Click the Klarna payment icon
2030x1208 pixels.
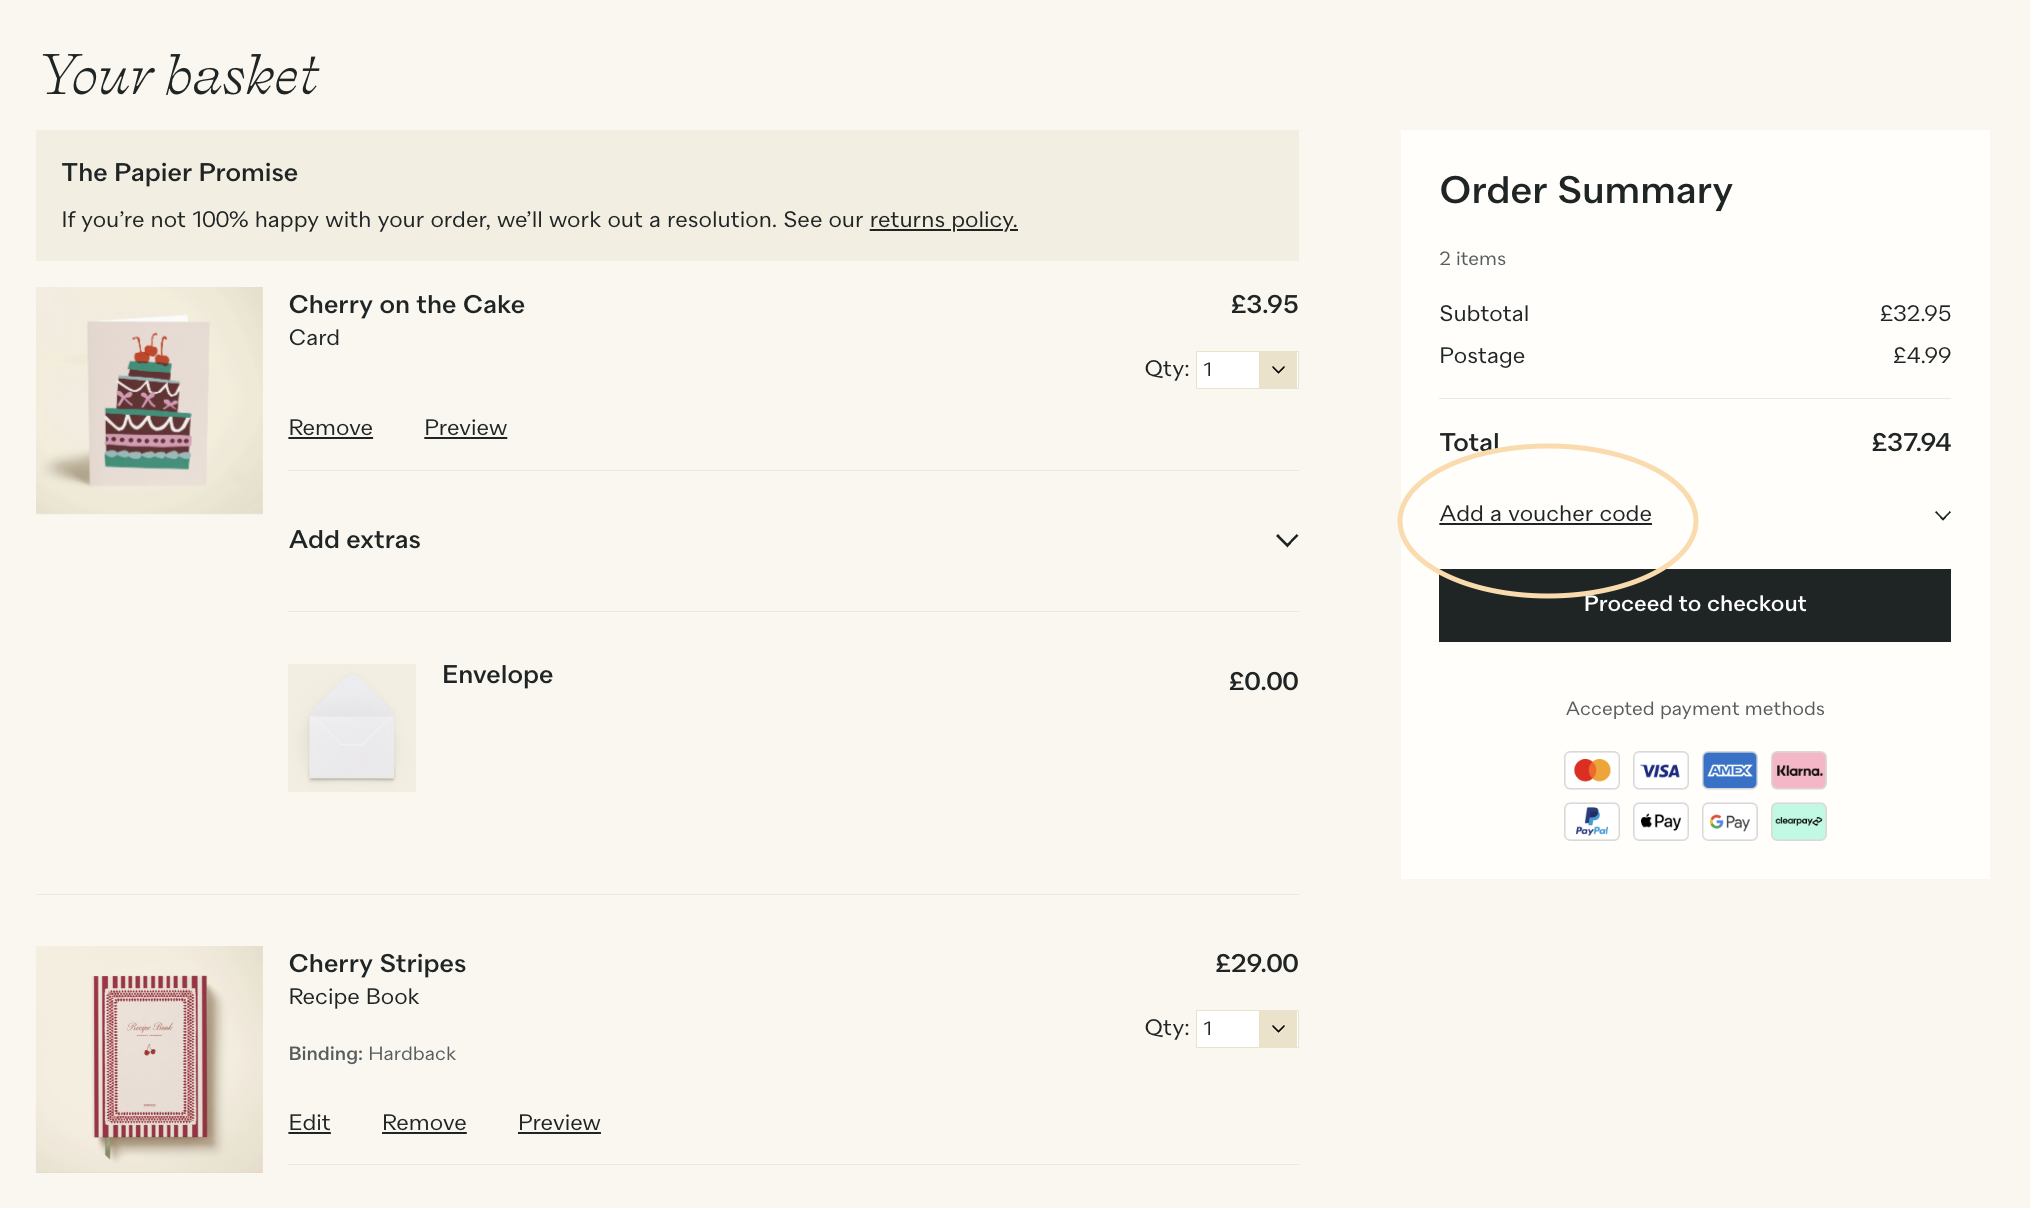click(x=1798, y=770)
